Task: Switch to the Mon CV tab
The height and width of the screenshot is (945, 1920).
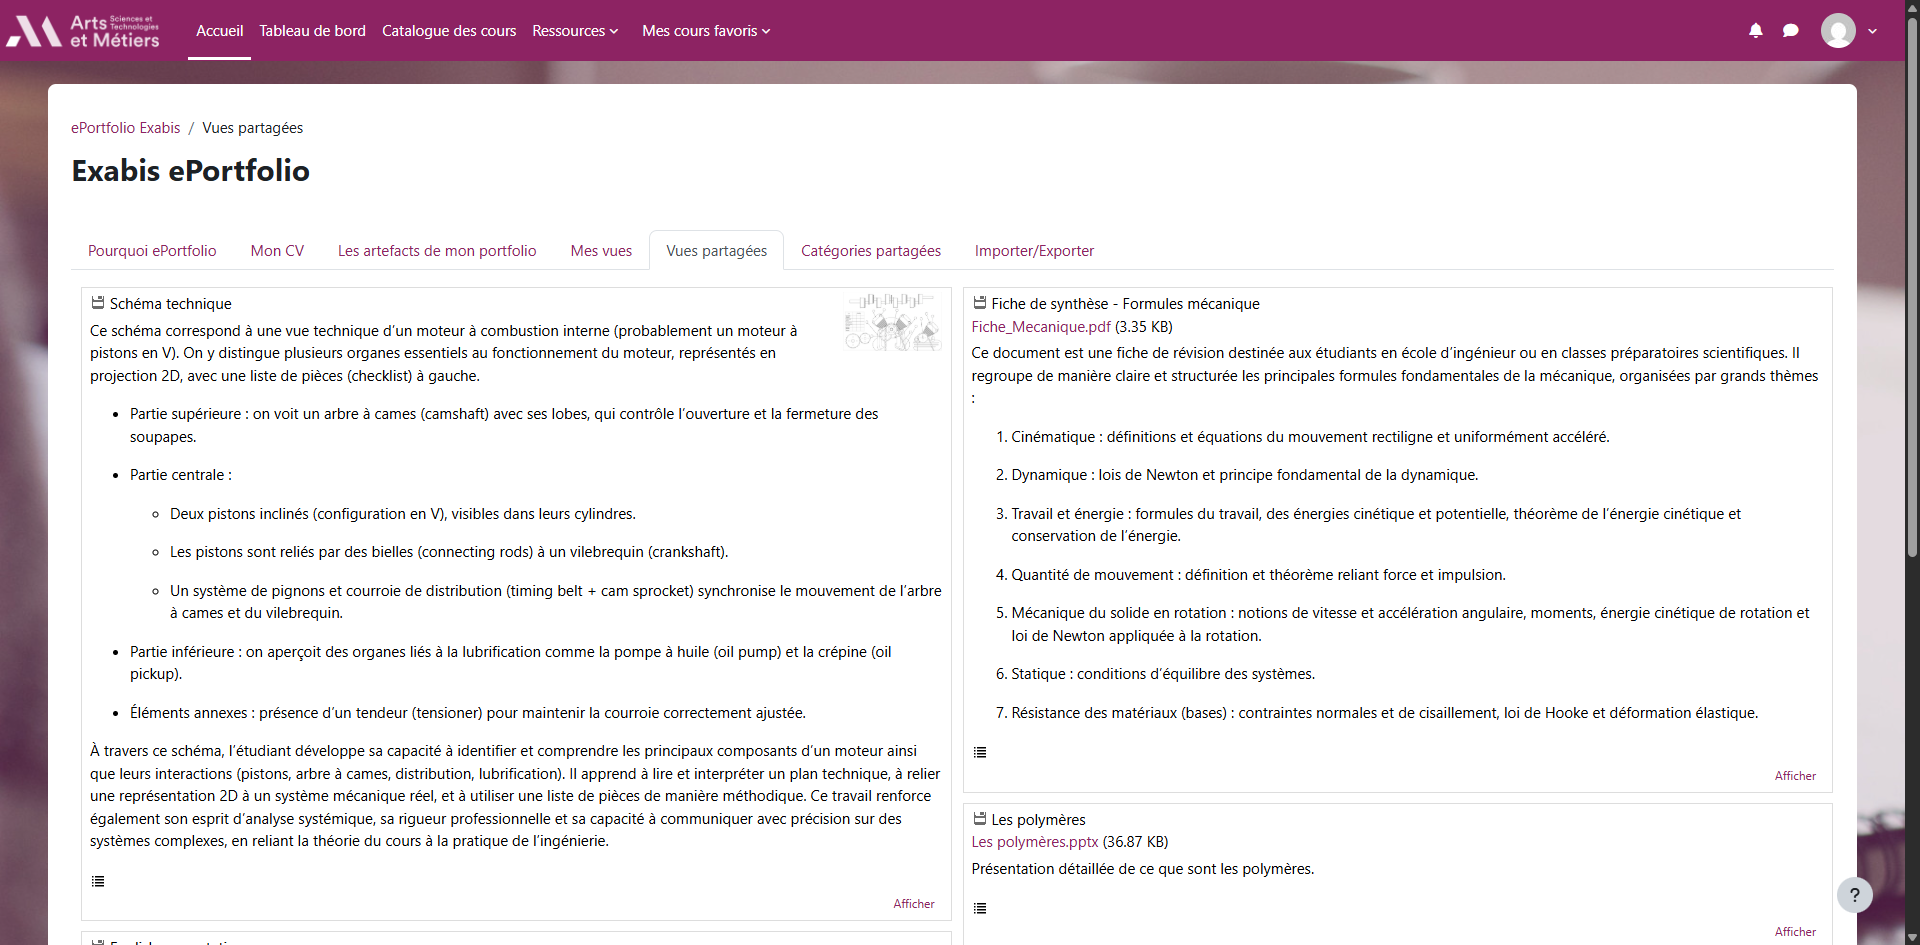Action: 277,251
